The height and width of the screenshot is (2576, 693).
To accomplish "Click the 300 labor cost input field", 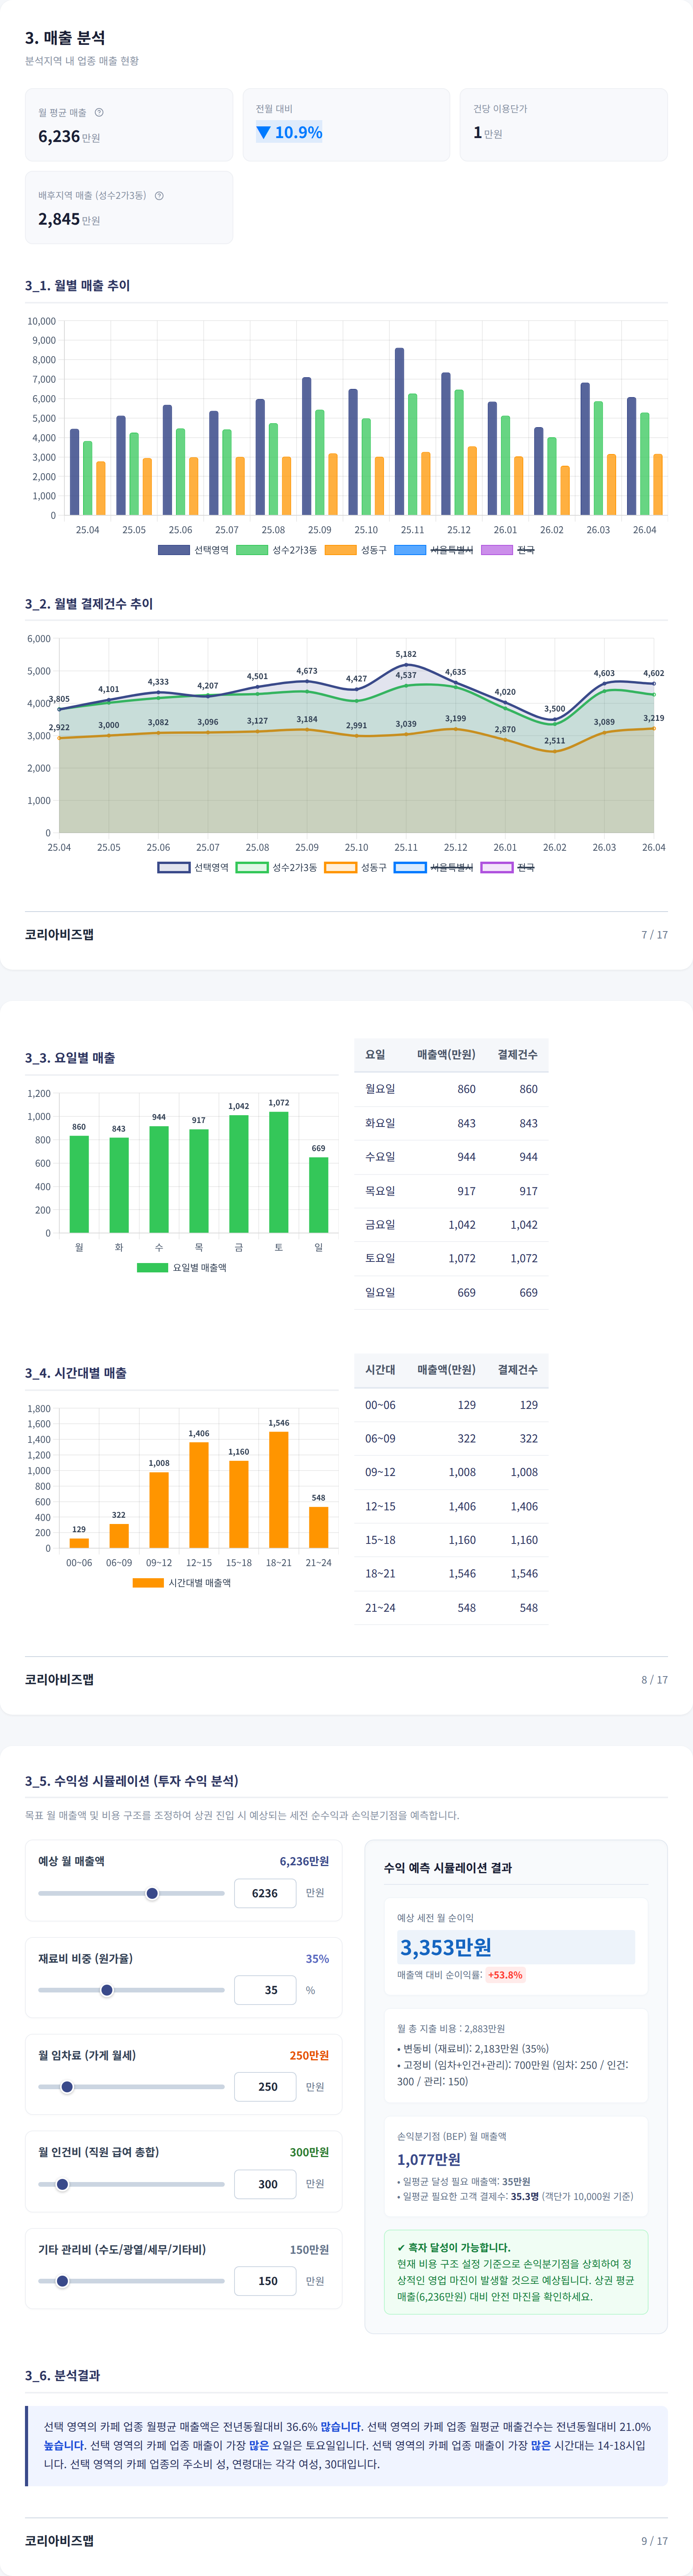I will (265, 2184).
